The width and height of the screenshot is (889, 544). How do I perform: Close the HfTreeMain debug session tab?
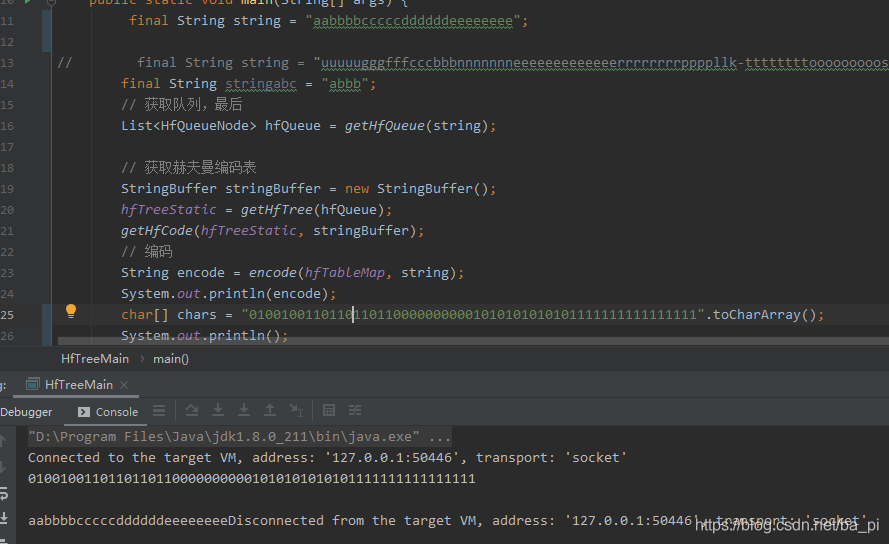pos(124,385)
